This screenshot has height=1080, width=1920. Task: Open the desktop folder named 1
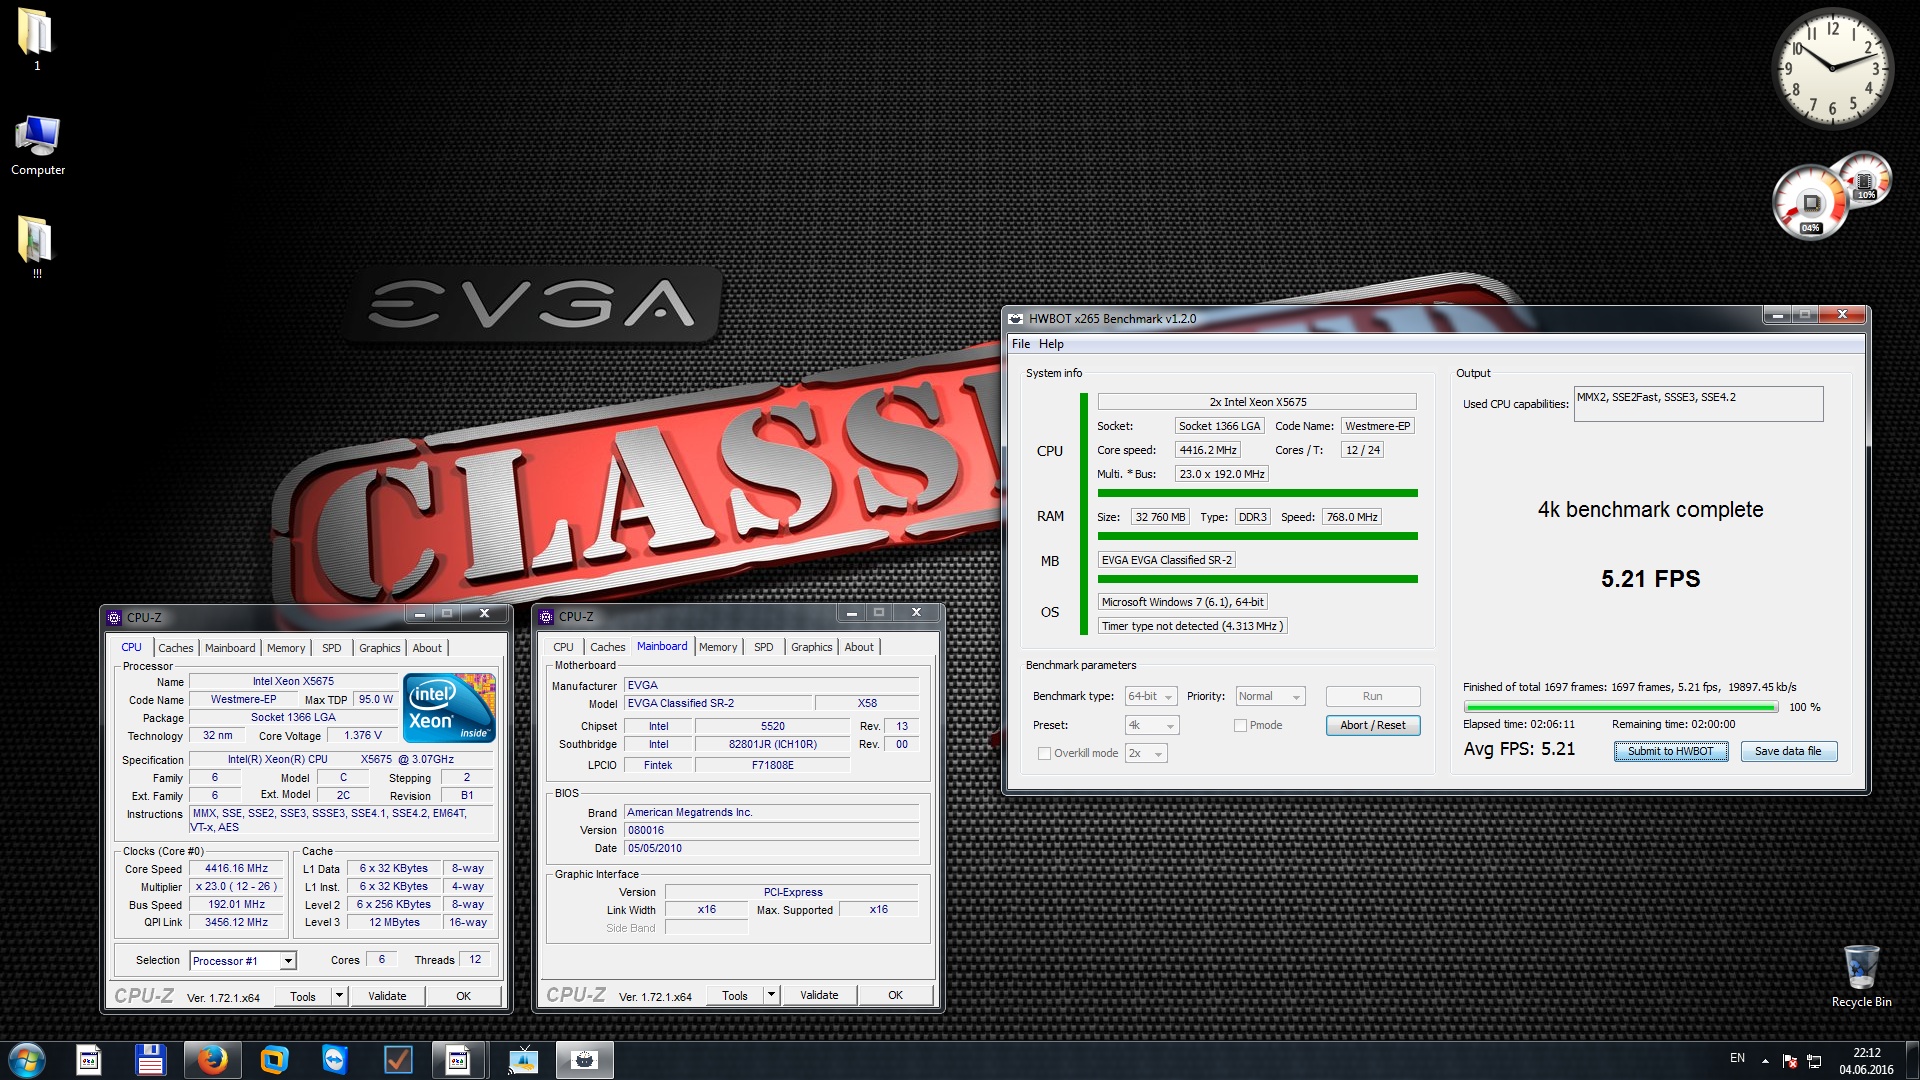click(36, 40)
